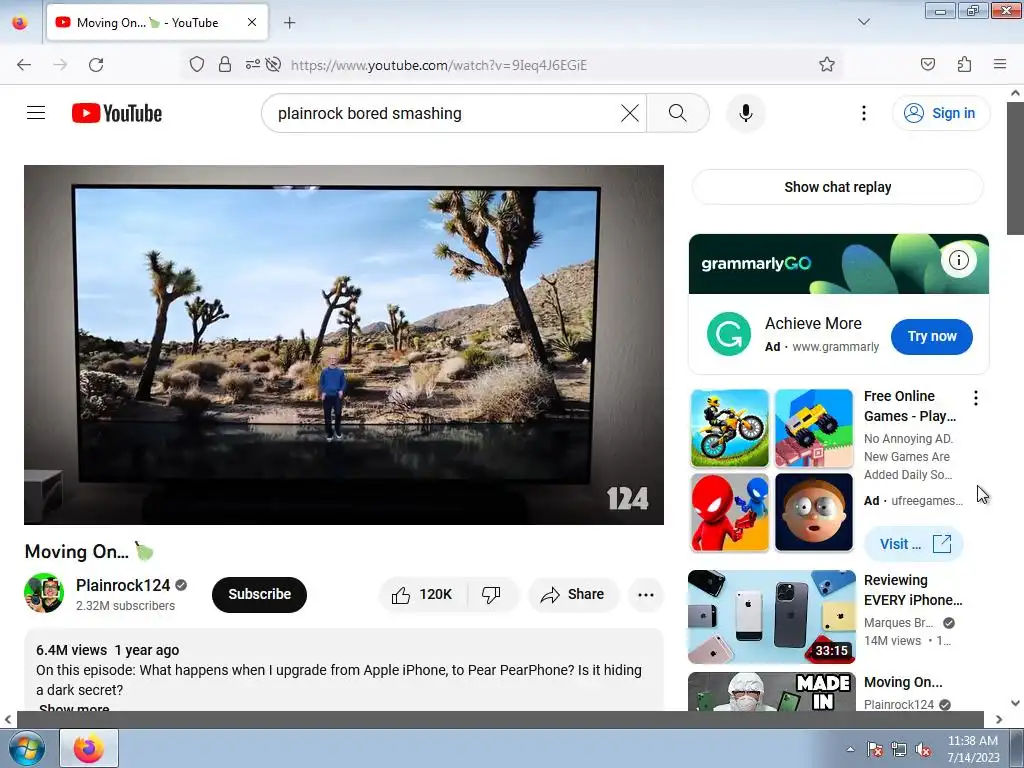The height and width of the screenshot is (768, 1024).
Task: Click the horizontal scrollbar right arrow
Action: pos(999,719)
